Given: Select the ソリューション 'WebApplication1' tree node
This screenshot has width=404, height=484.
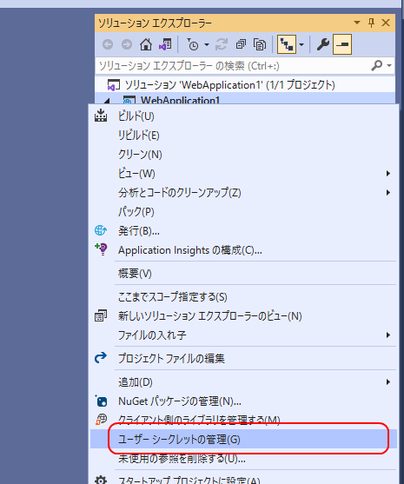Looking at the screenshot, I should tap(230, 85).
